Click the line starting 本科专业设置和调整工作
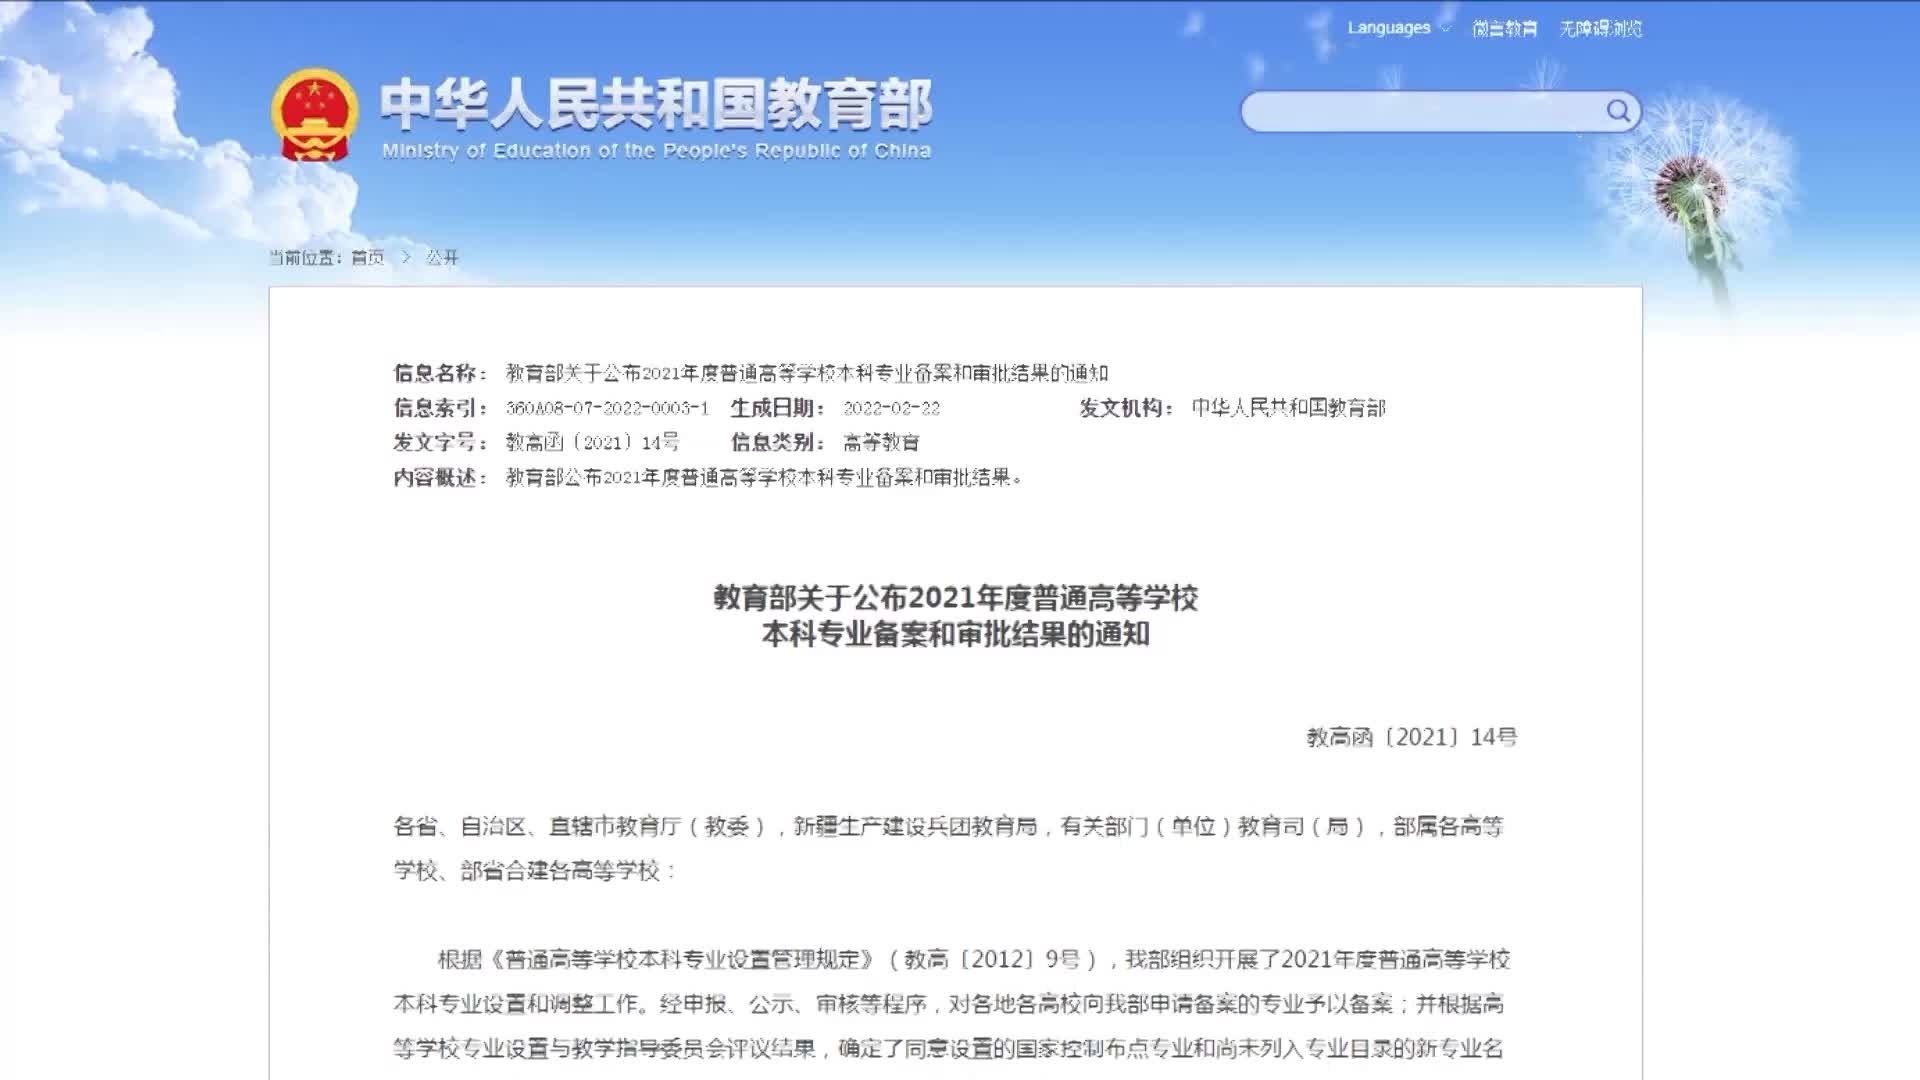 click(948, 1003)
